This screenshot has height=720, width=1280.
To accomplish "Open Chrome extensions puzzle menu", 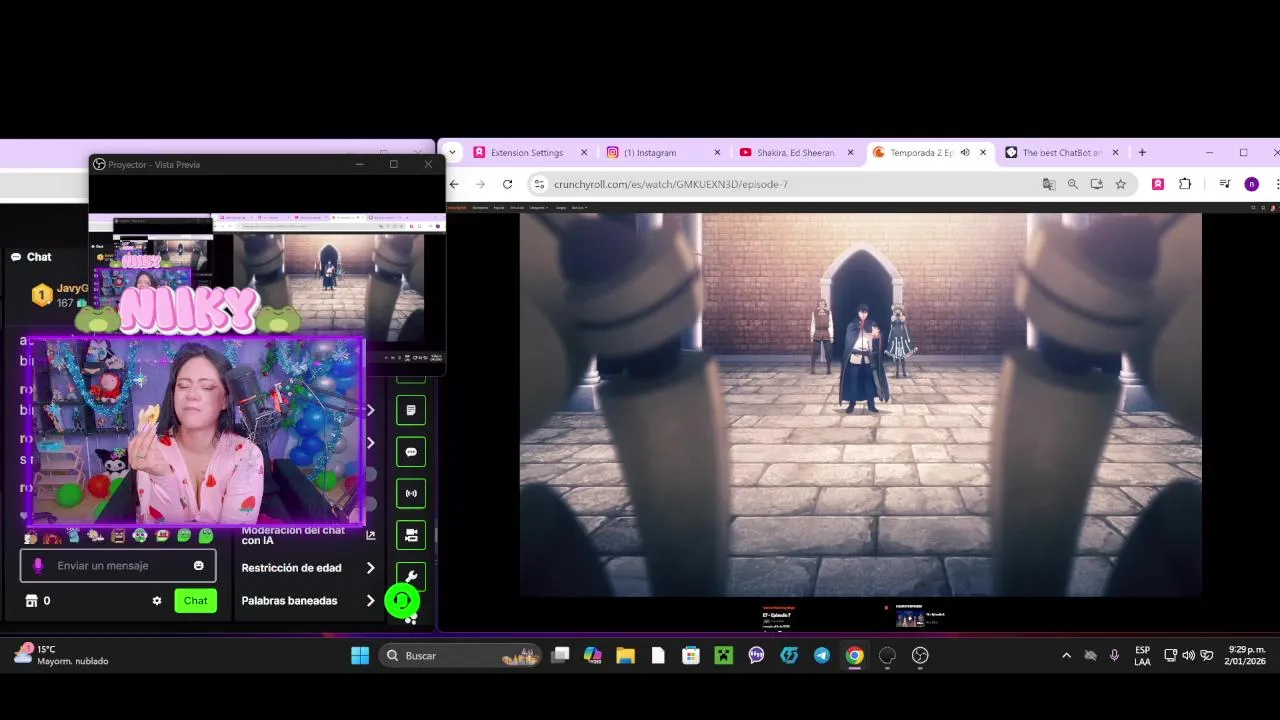I will [1185, 184].
